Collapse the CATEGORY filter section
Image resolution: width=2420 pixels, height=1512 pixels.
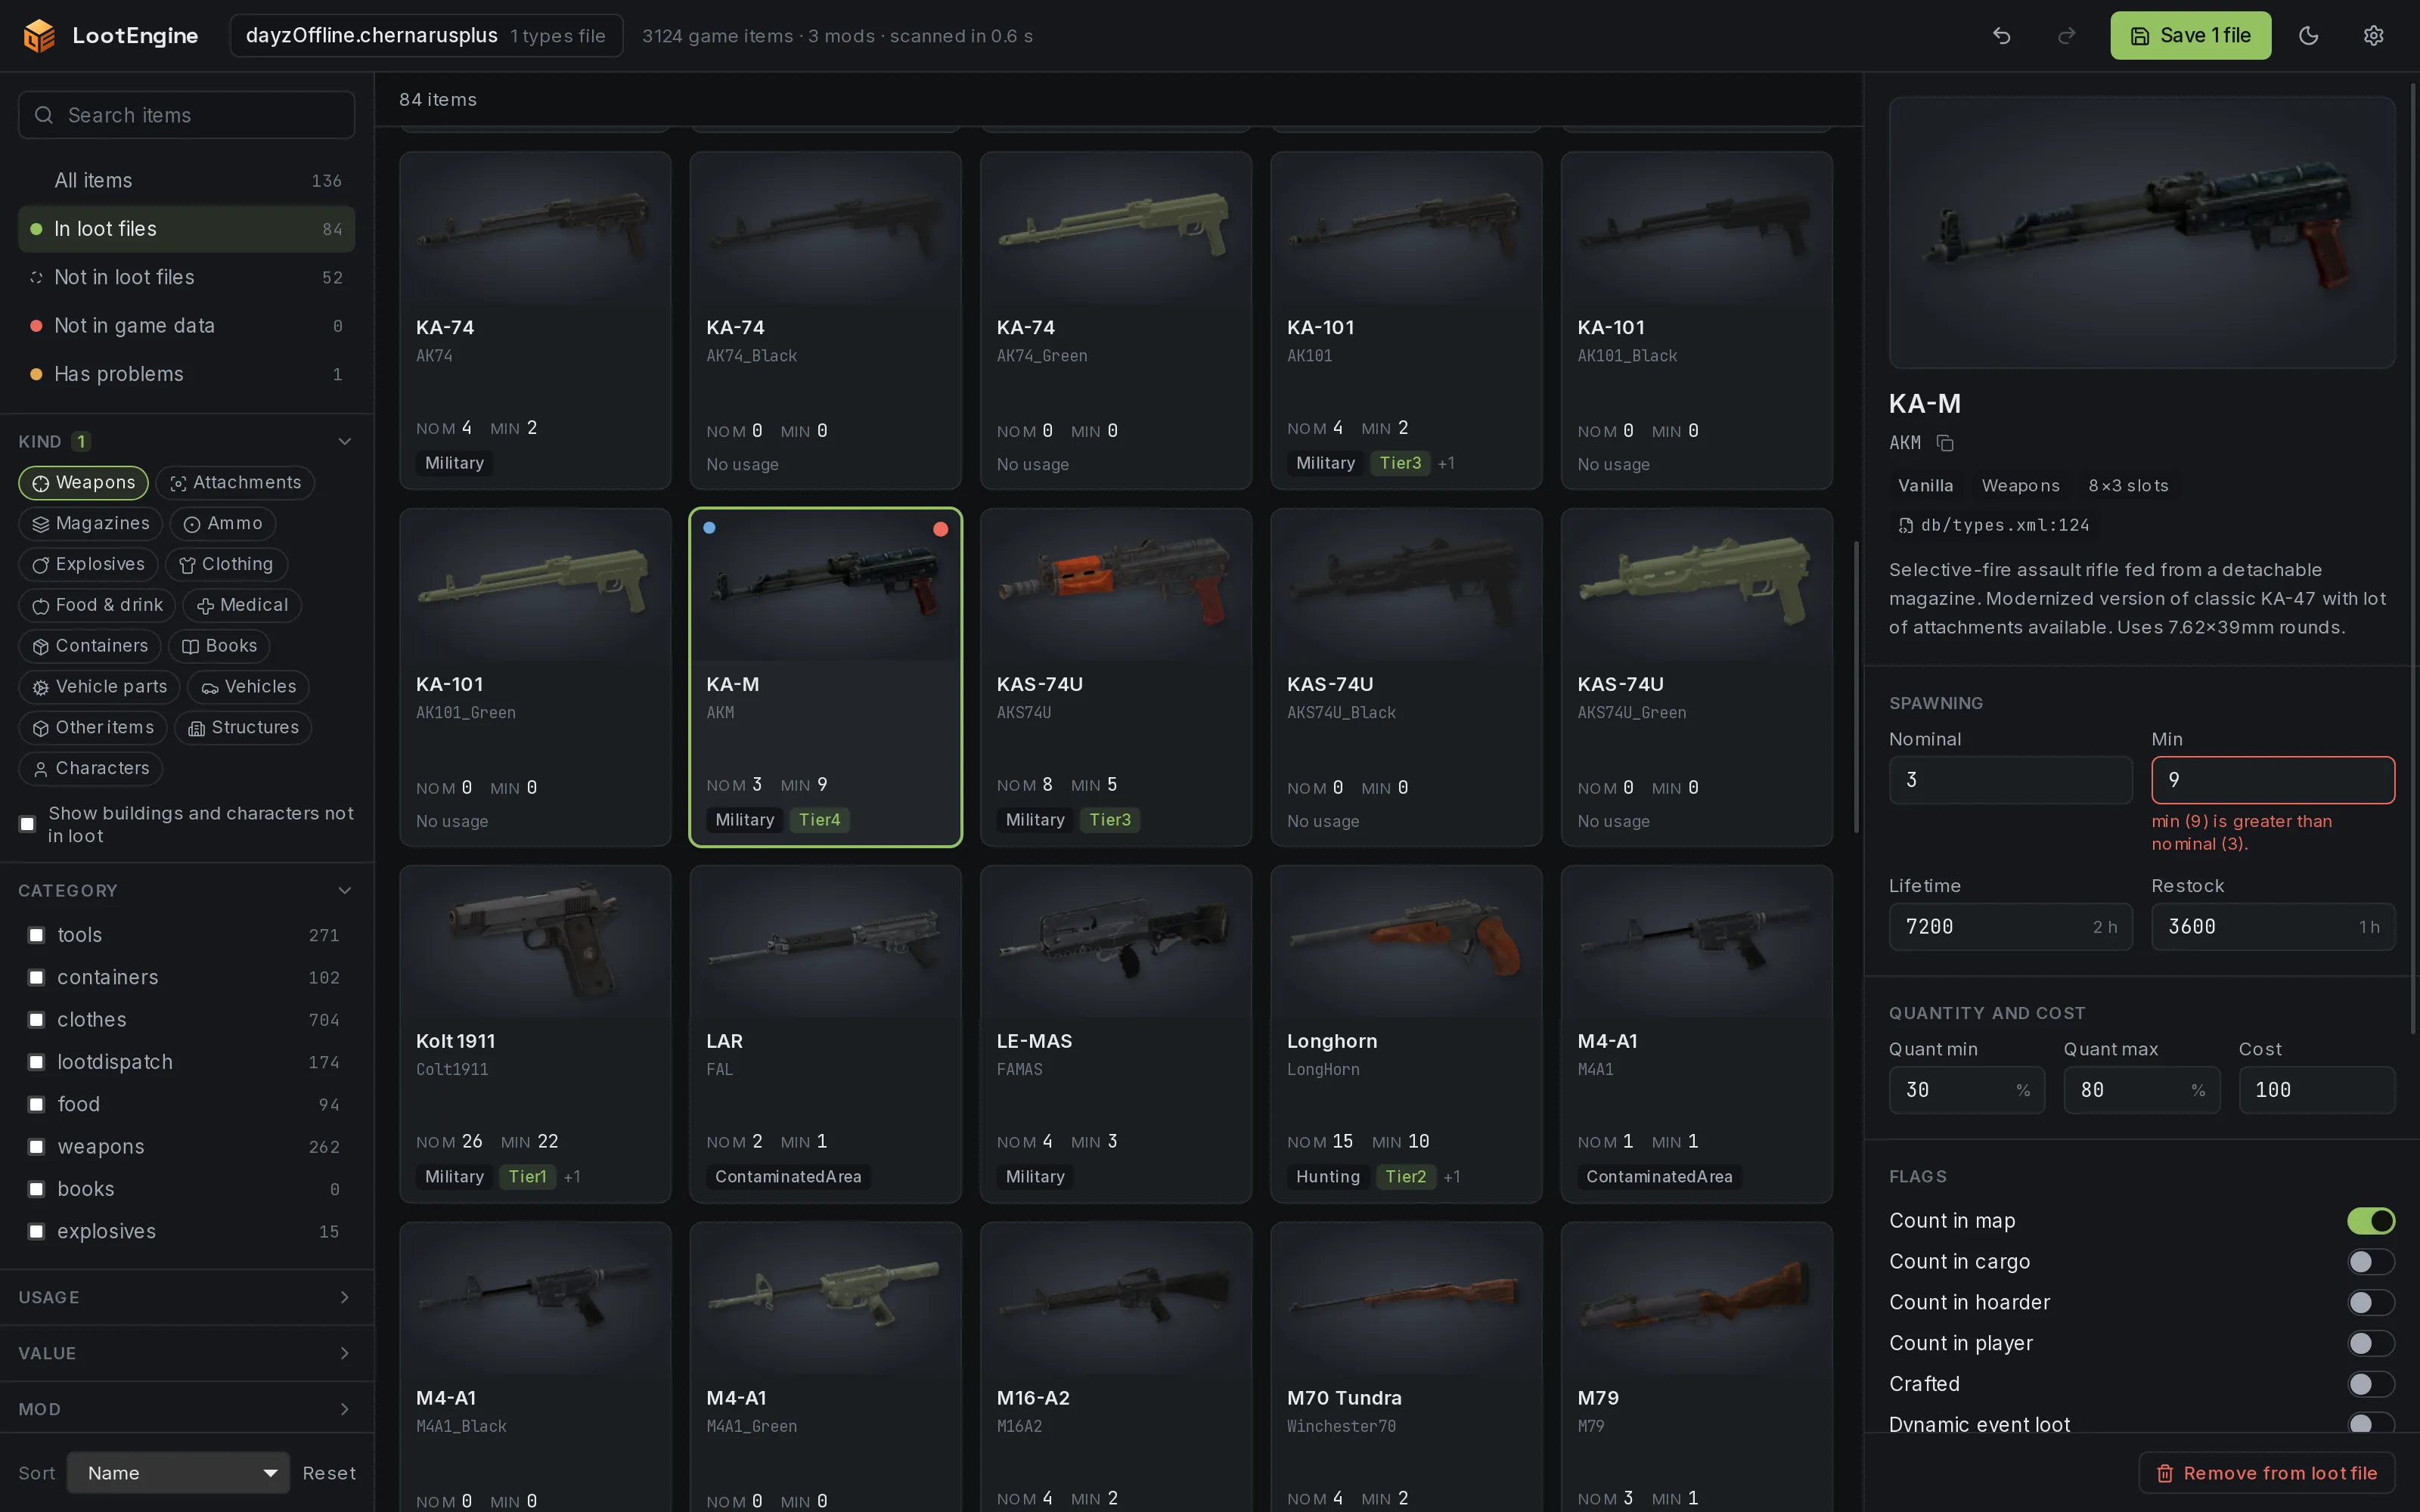click(x=344, y=891)
